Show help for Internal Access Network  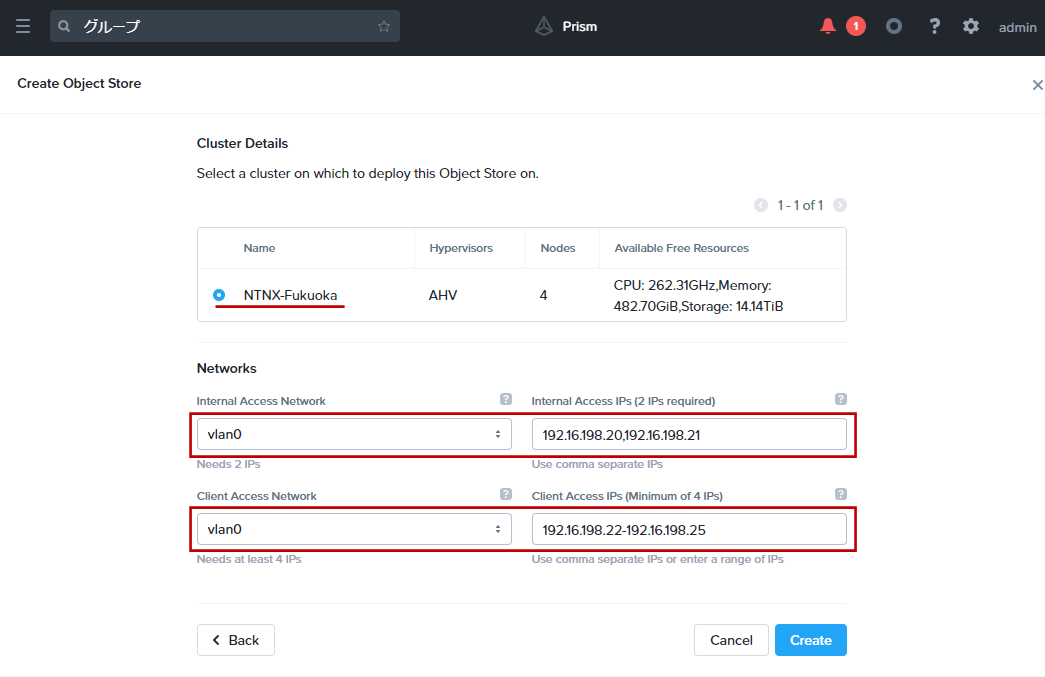tap(506, 399)
